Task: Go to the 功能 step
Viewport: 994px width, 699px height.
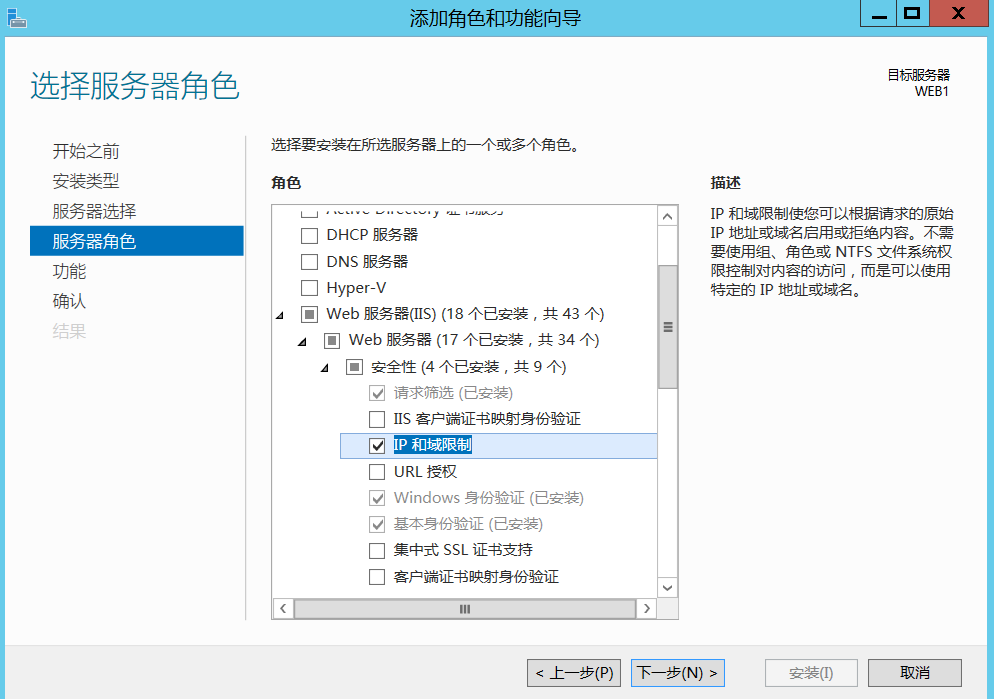Action: [x=69, y=271]
